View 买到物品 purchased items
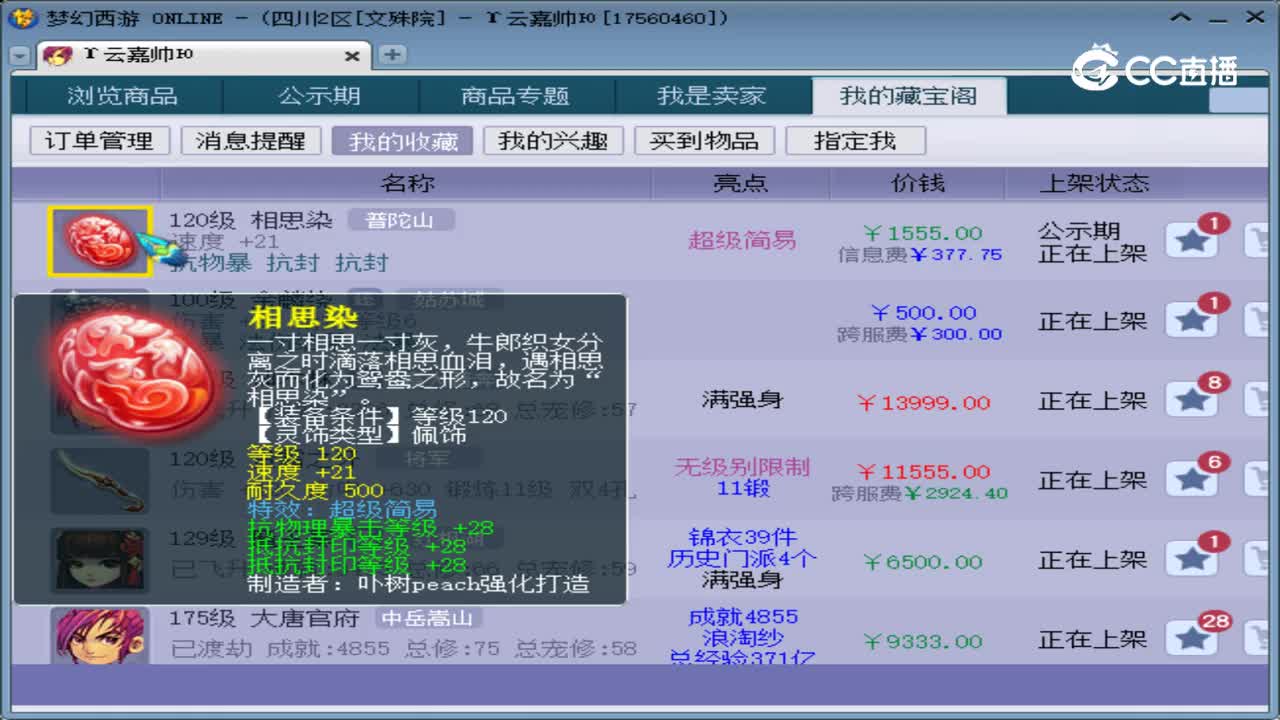 704,141
